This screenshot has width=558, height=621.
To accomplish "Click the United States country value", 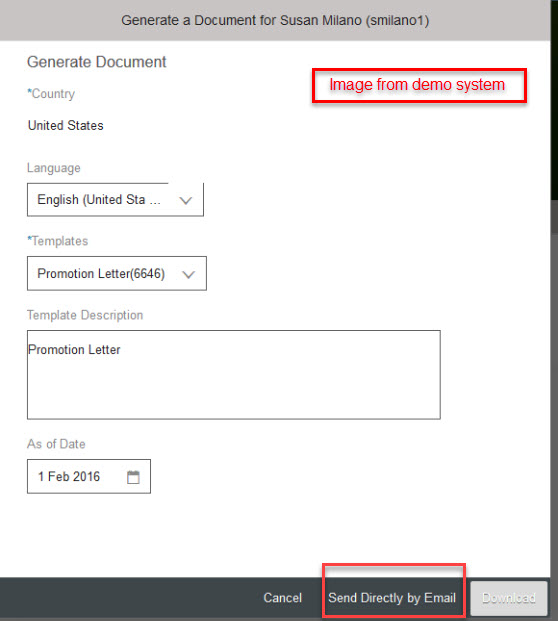I will (x=66, y=126).
